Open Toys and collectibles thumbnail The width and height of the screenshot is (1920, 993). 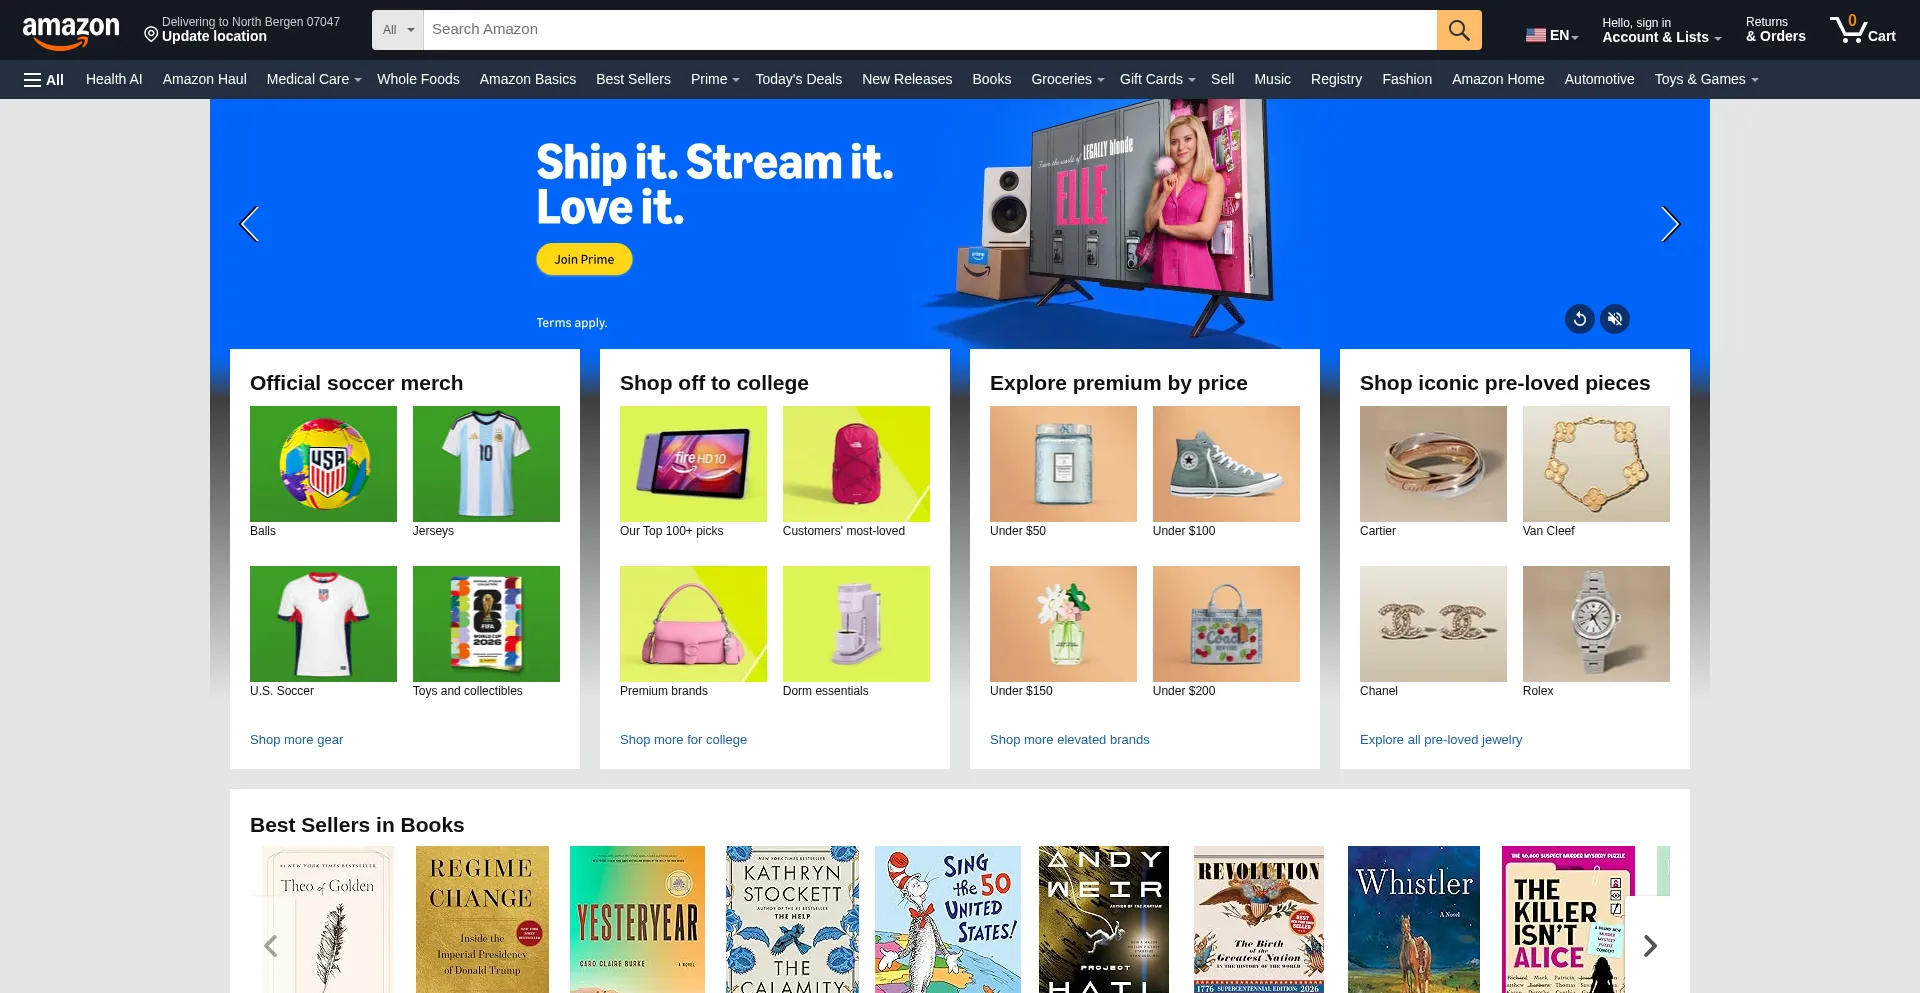coord(486,624)
